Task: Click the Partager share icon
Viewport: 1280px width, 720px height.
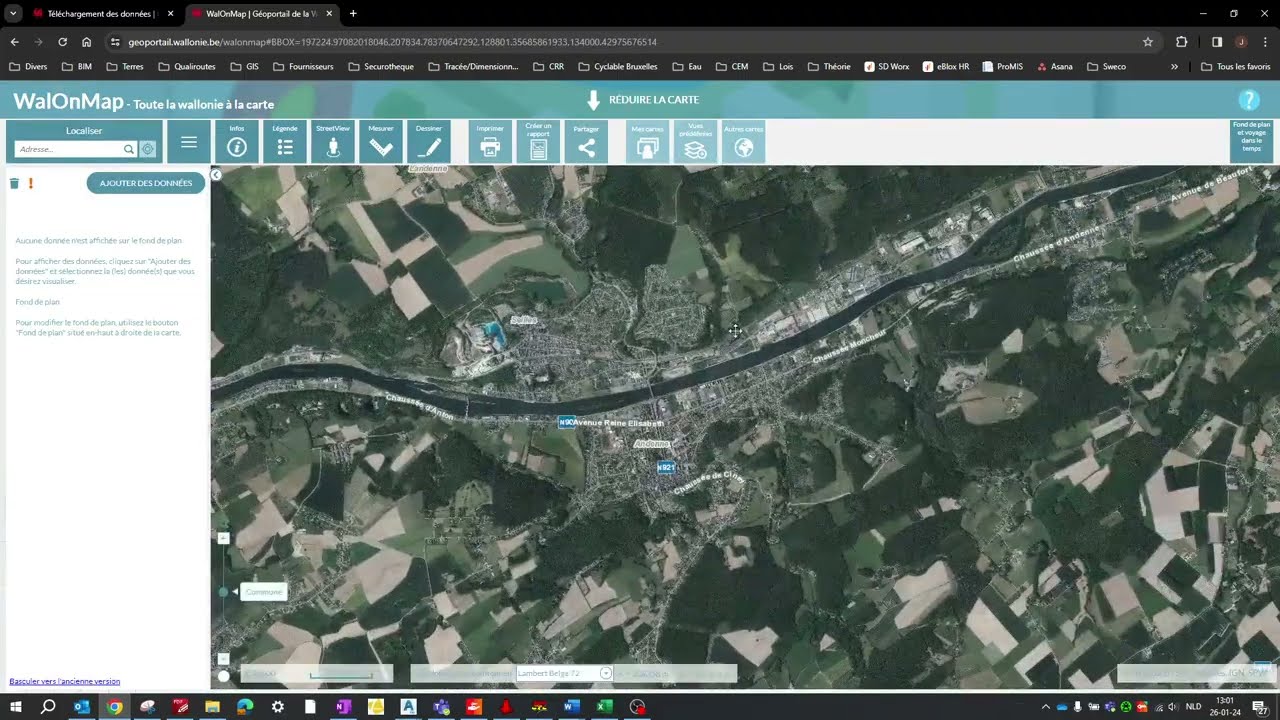Action: [x=587, y=148]
